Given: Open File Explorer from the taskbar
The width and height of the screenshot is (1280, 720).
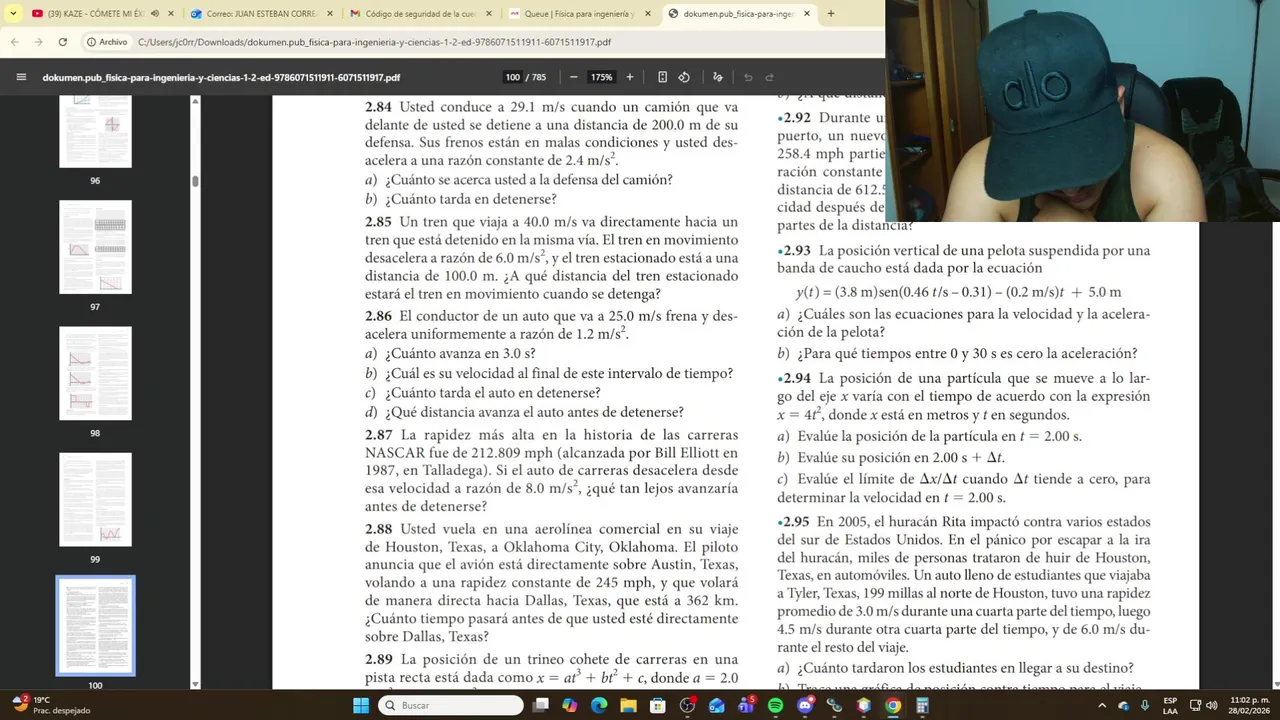Looking at the screenshot, I should pyautogui.click(x=629, y=705).
